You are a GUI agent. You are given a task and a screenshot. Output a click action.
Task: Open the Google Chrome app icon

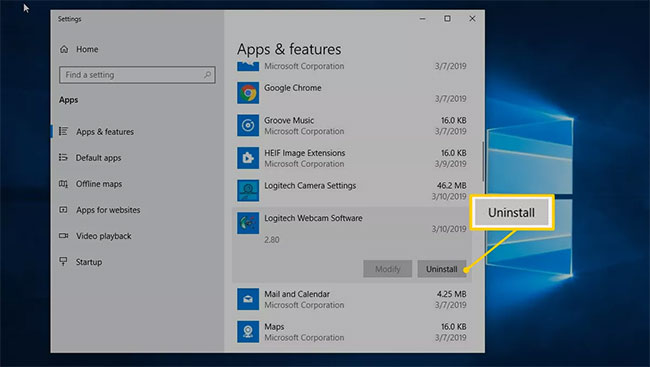(x=248, y=93)
